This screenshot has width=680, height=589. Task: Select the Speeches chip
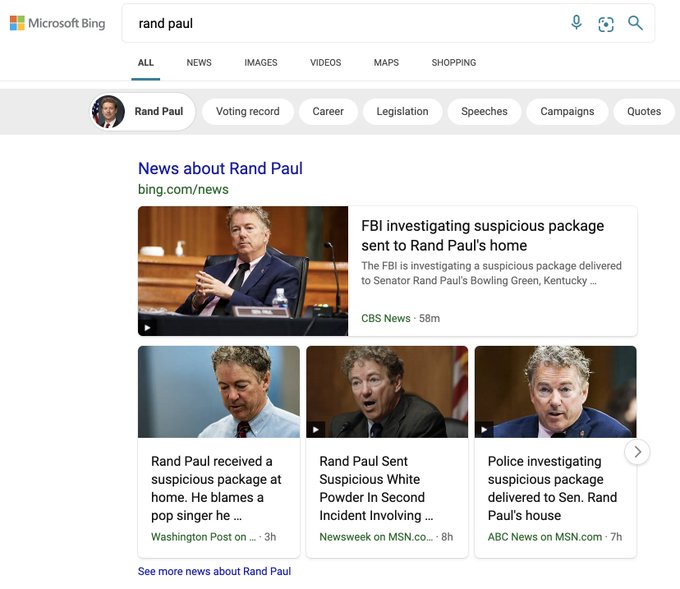[484, 111]
